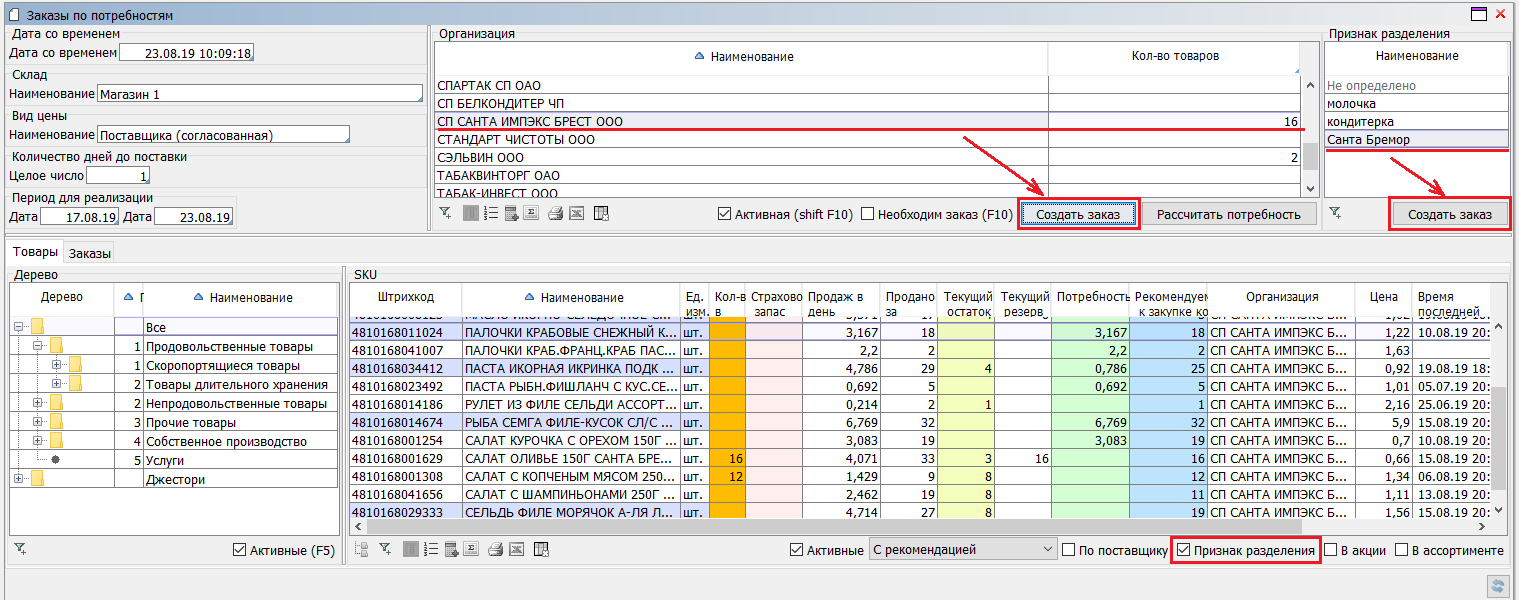Click Создать заказ under Признак разделения panel

click(1449, 215)
